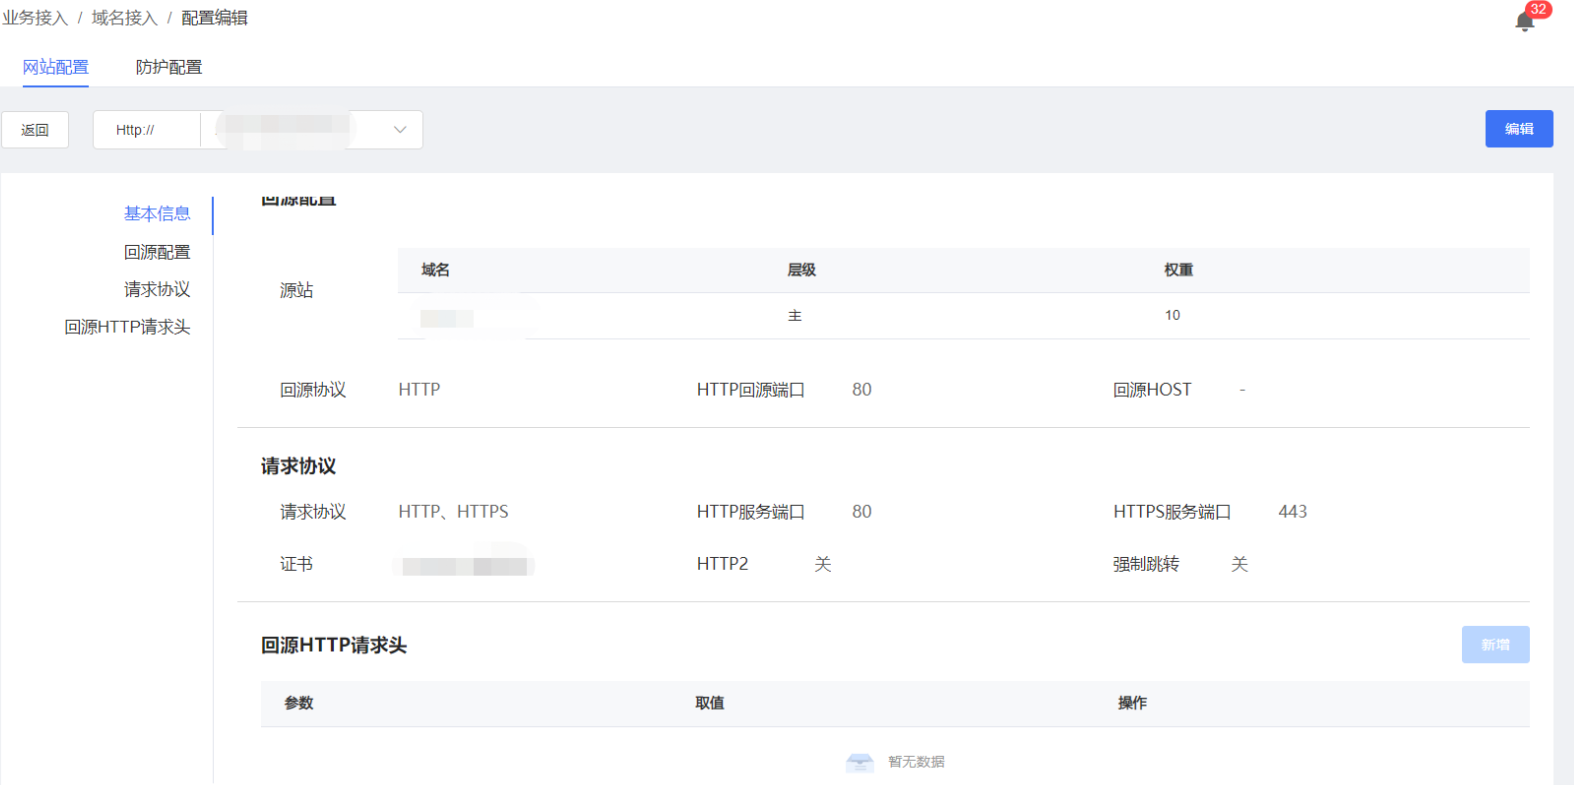Click the 32 notification badge

tap(1538, 9)
